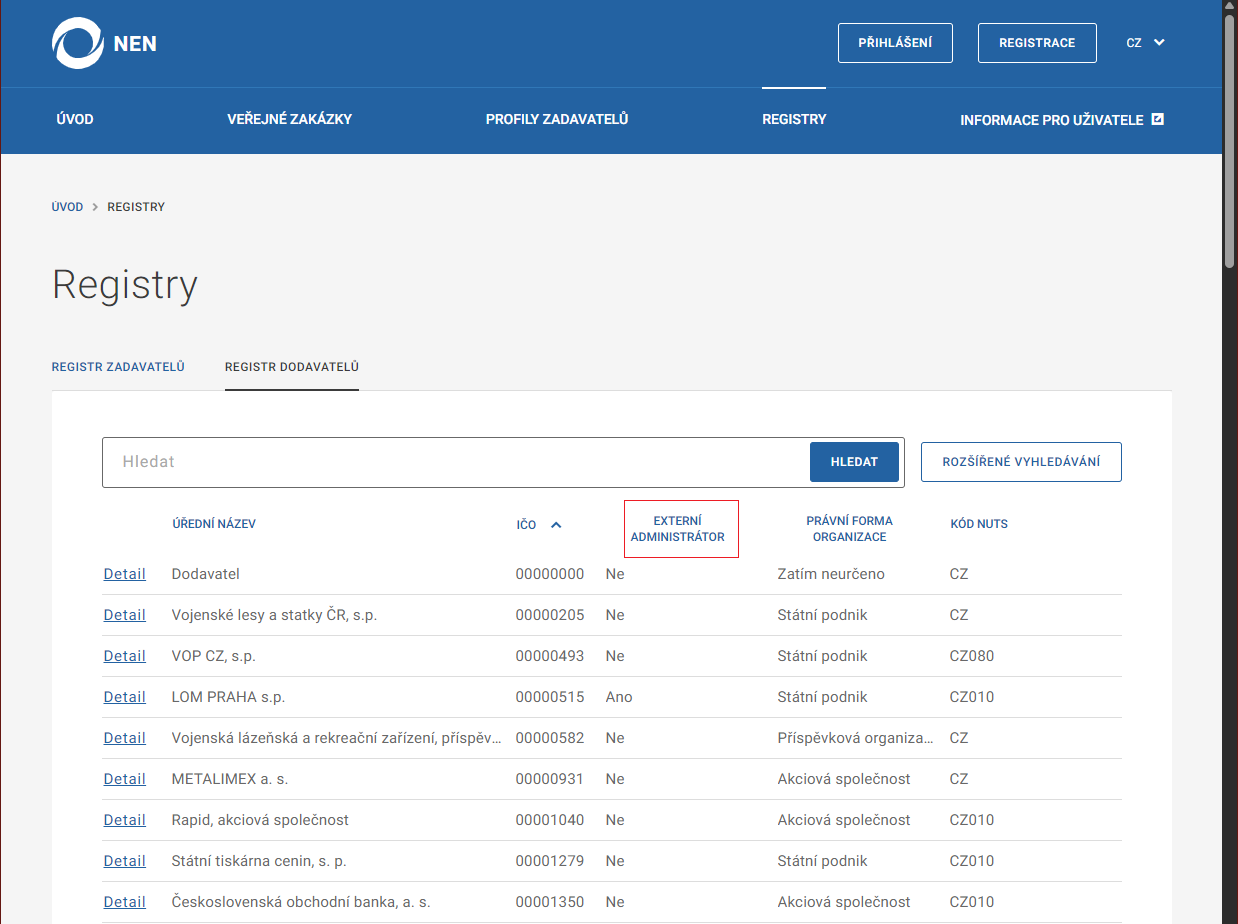Viewport: 1238px width, 924px height.
Task: Open Profily zadavatelů in navigation
Action: click(556, 119)
